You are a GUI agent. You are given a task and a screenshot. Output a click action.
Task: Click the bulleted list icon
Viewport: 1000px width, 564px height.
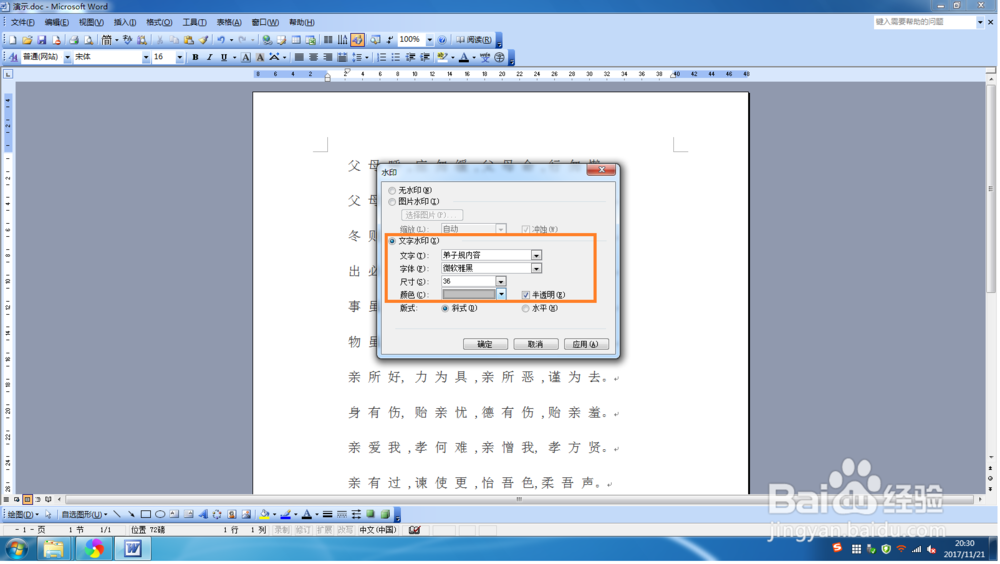(395, 57)
